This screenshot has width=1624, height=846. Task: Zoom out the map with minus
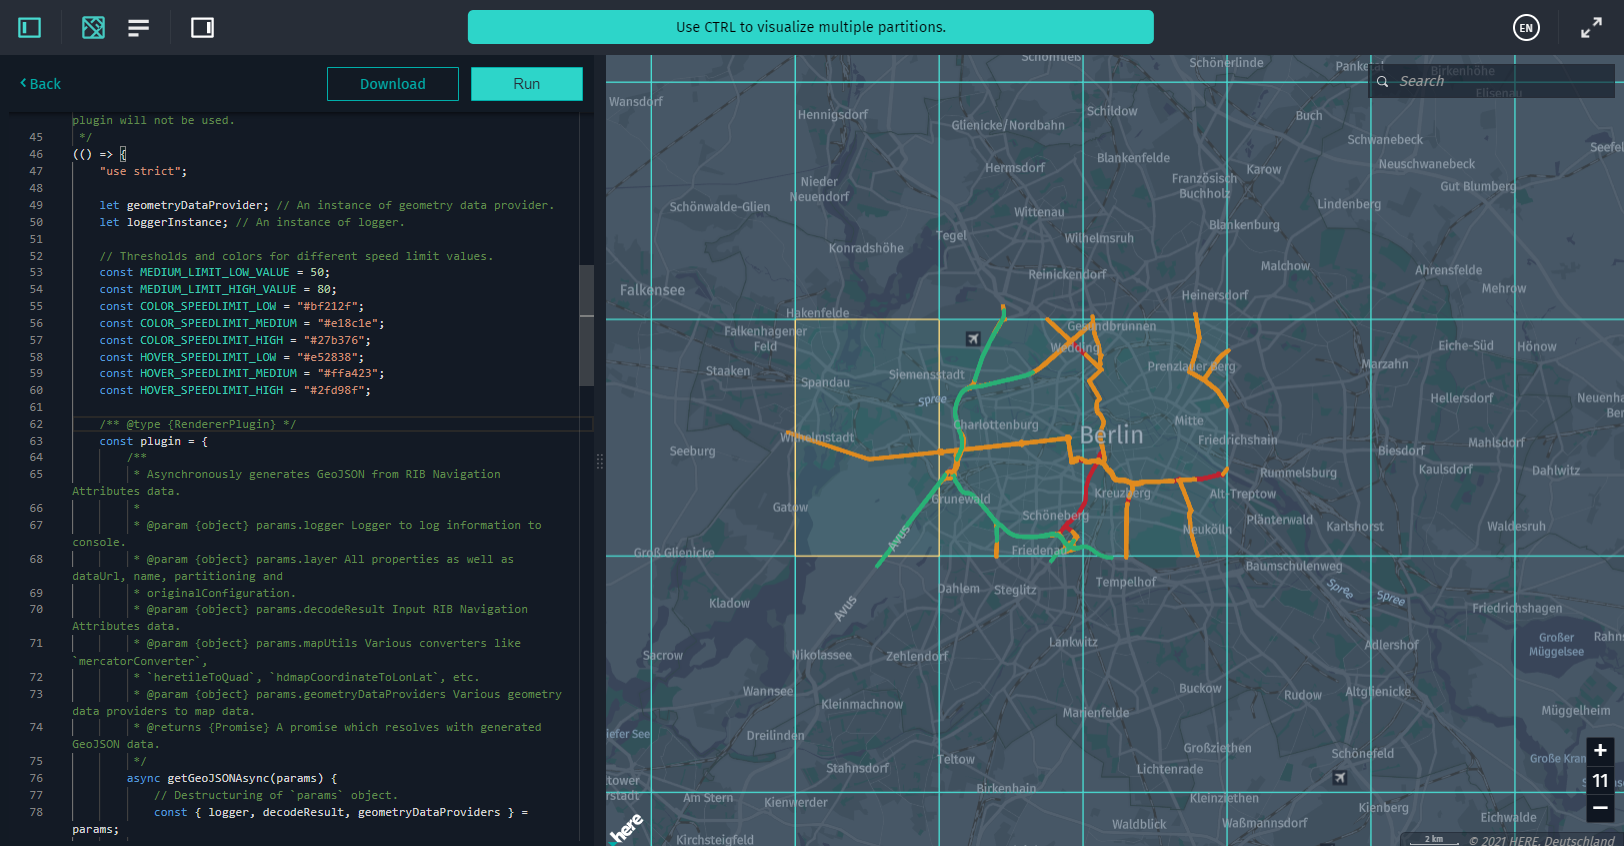(x=1600, y=808)
